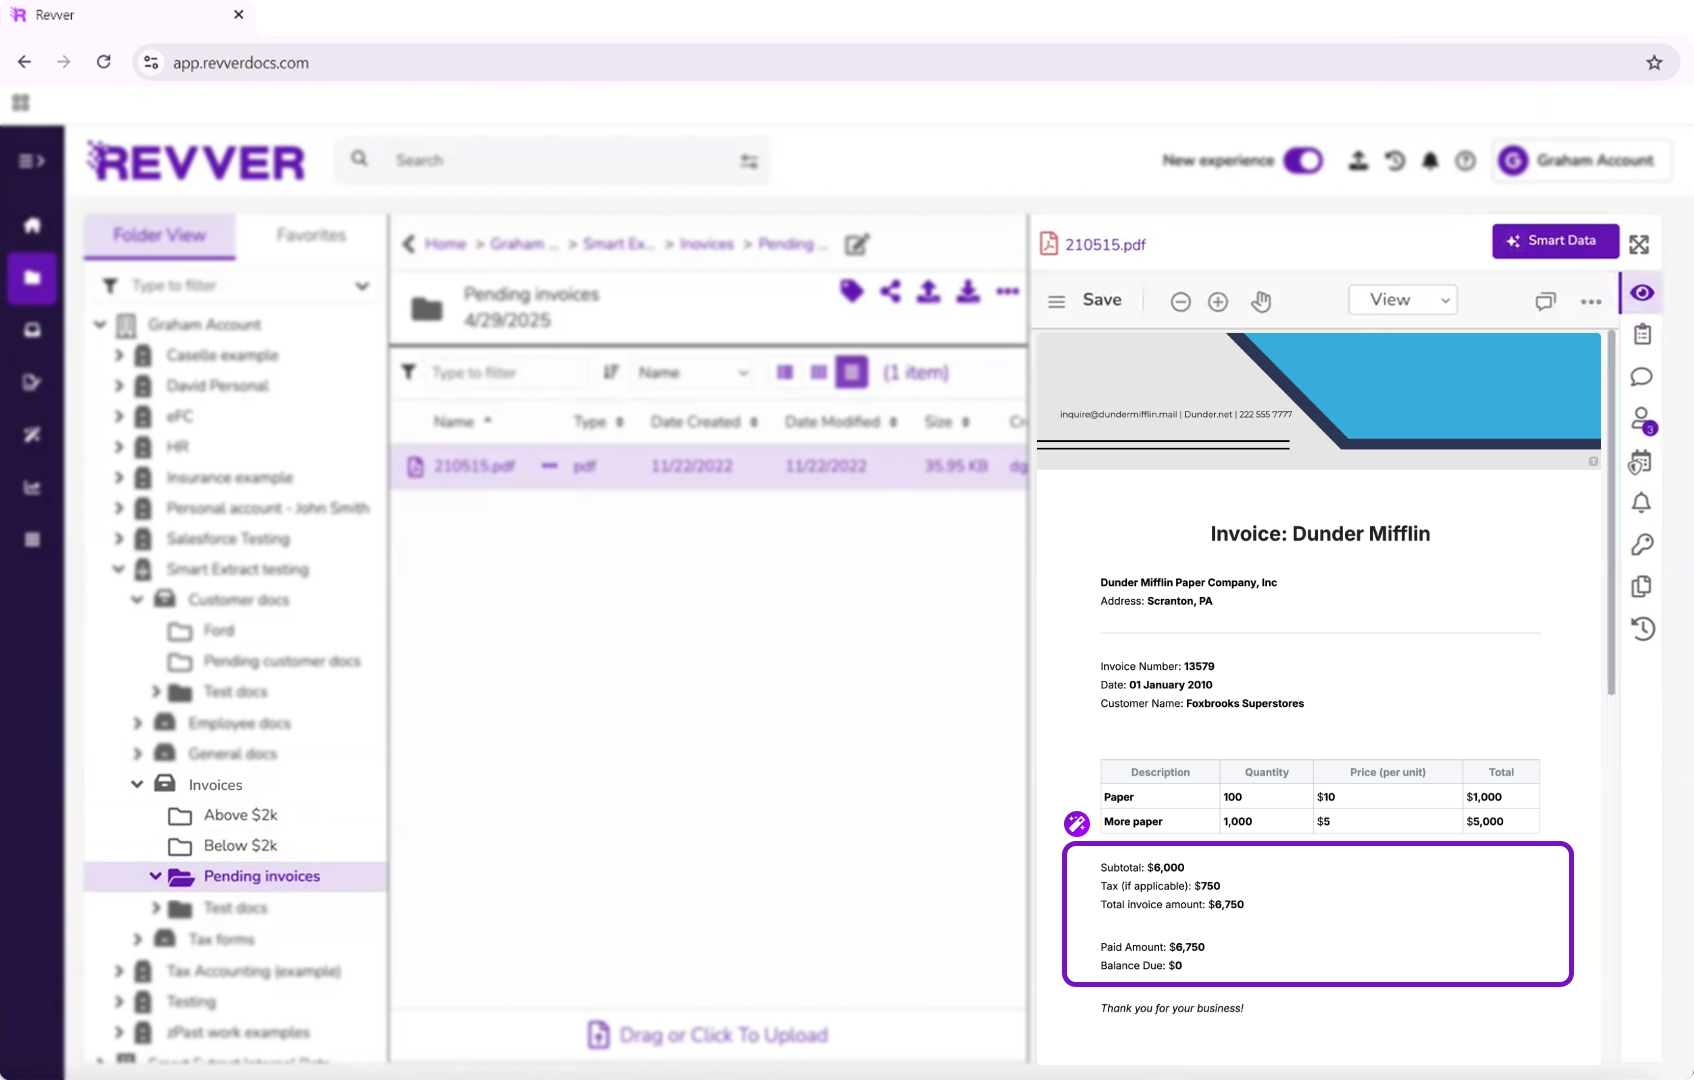Switch to the selected details list view
The height and width of the screenshot is (1080, 1694).
pyautogui.click(x=852, y=373)
